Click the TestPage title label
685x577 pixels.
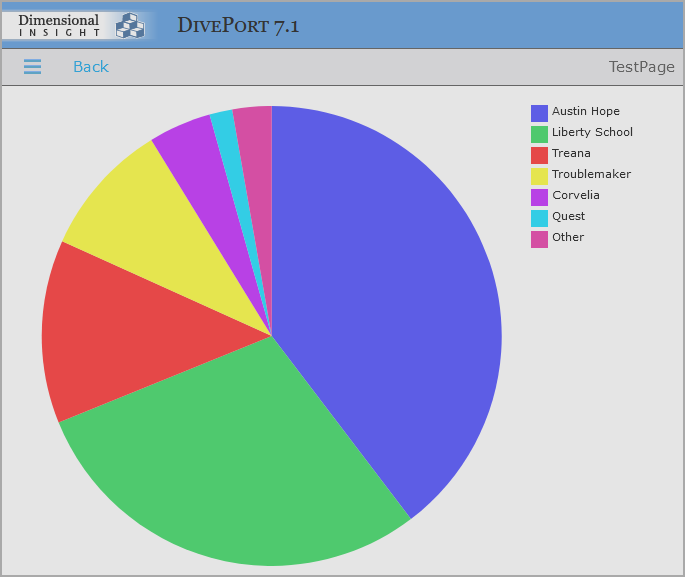coord(641,67)
